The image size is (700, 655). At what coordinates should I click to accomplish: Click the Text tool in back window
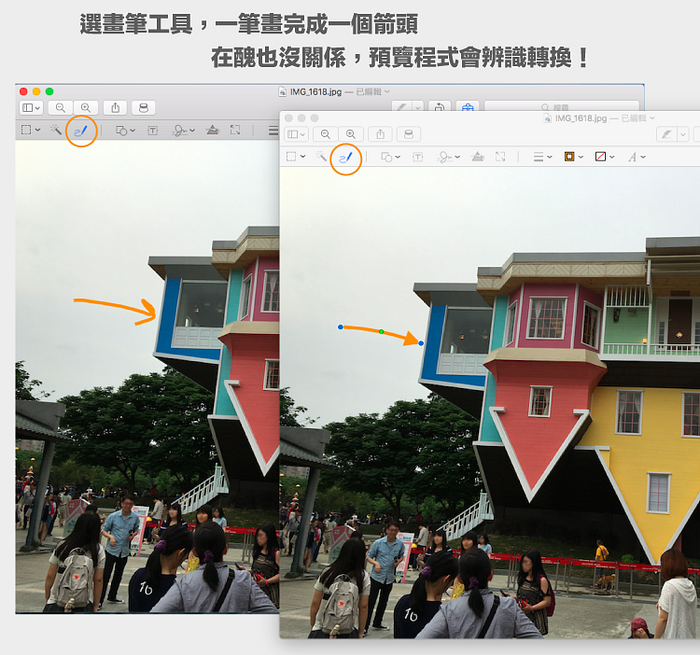coord(153,130)
